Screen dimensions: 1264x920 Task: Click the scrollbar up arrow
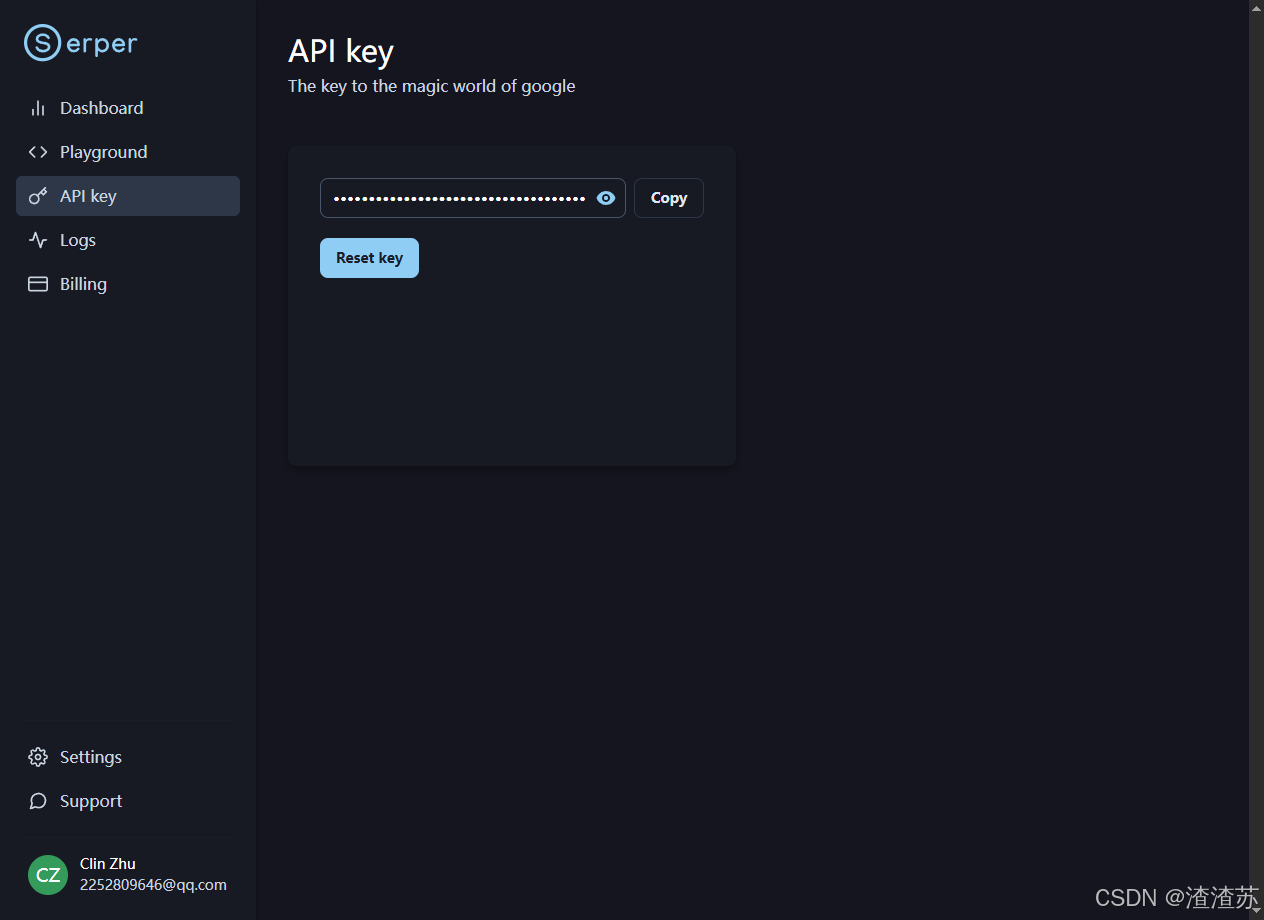point(1256,8)
